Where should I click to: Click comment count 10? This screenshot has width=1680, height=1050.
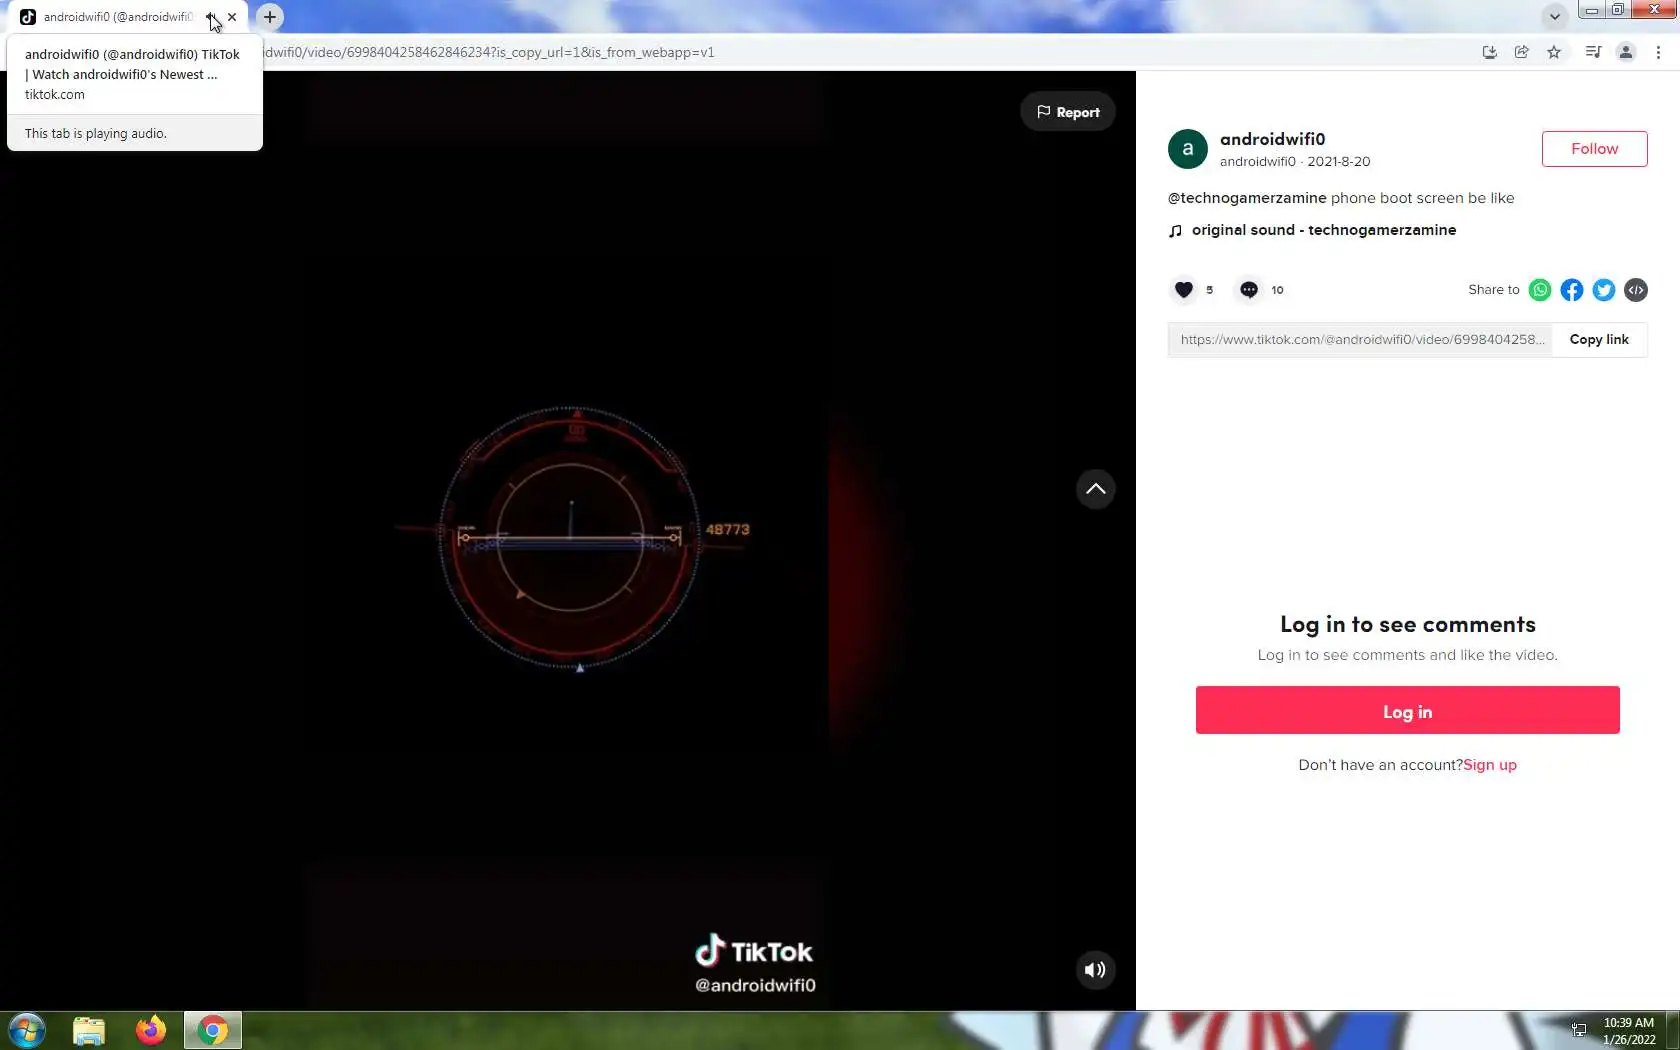1277,290
